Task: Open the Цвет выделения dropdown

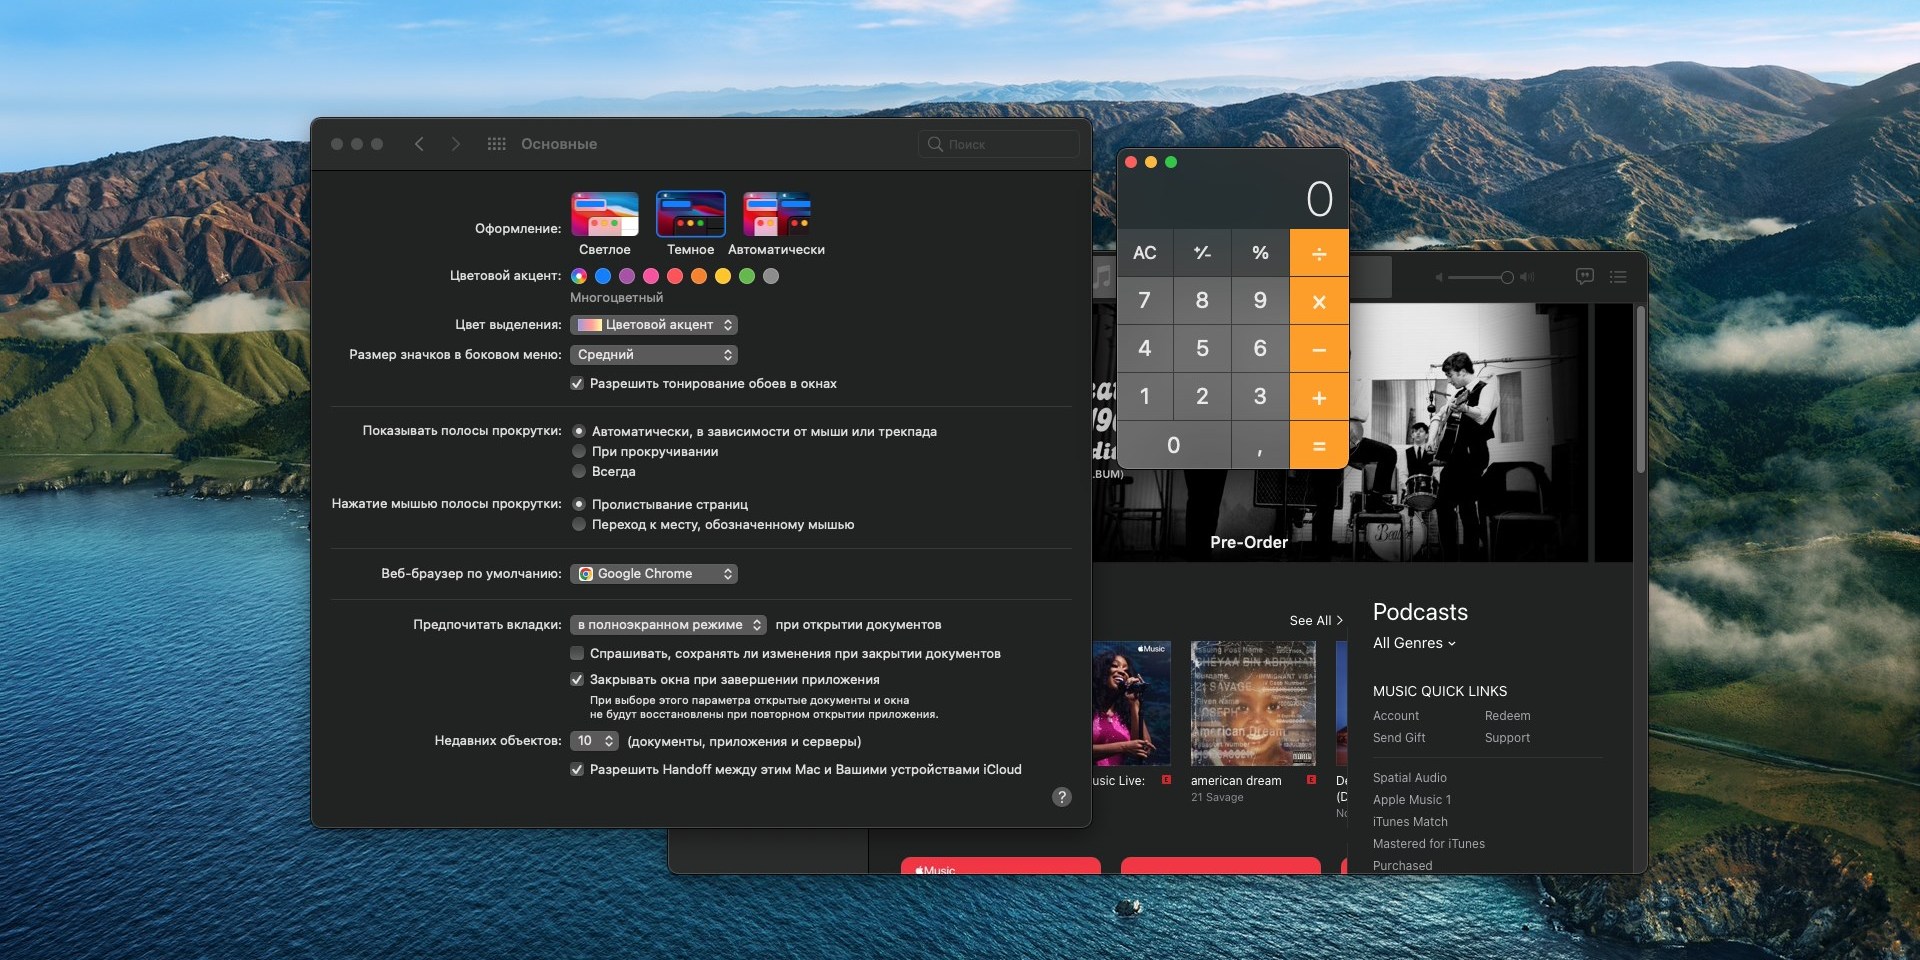Action: point(654,325)
